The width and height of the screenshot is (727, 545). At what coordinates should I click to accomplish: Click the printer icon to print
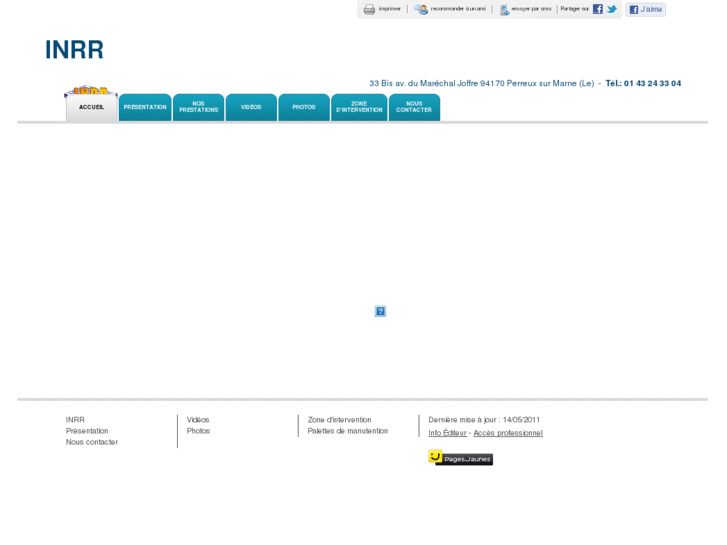click(x=369, y=9)
